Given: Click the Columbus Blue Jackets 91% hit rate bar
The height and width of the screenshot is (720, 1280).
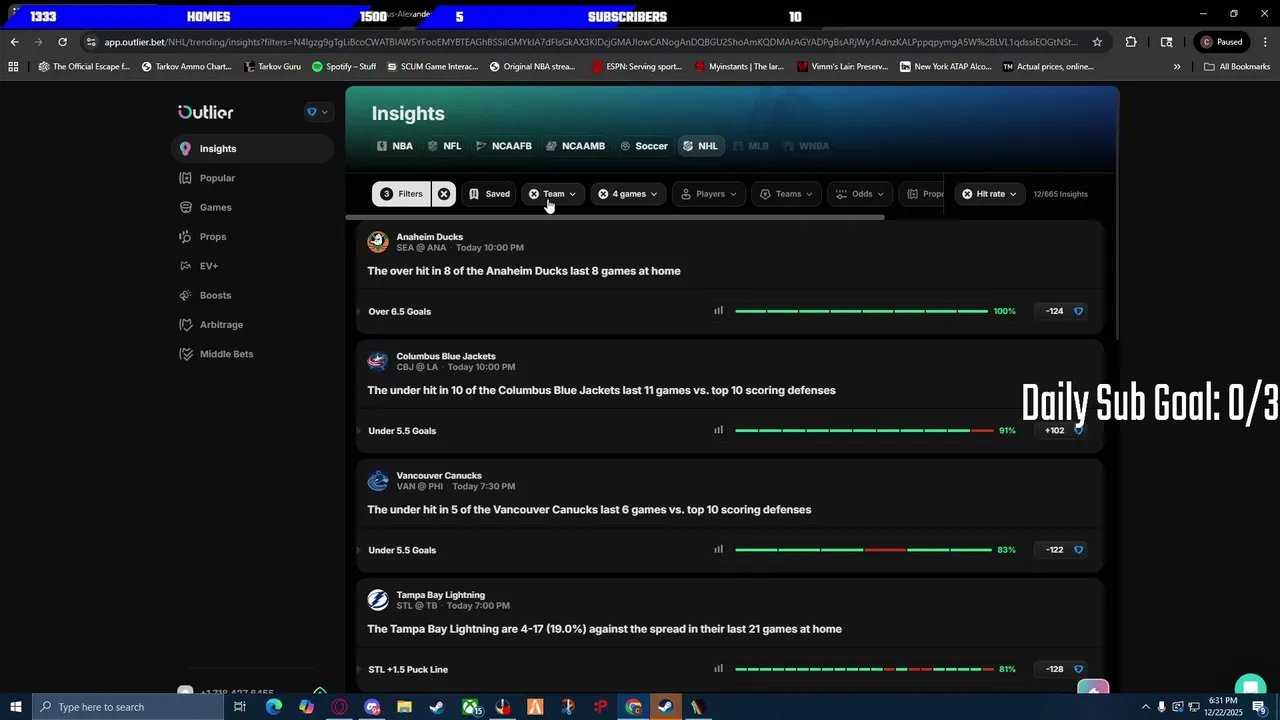Looking at the screenshot, I should click(x=864, y=430).
